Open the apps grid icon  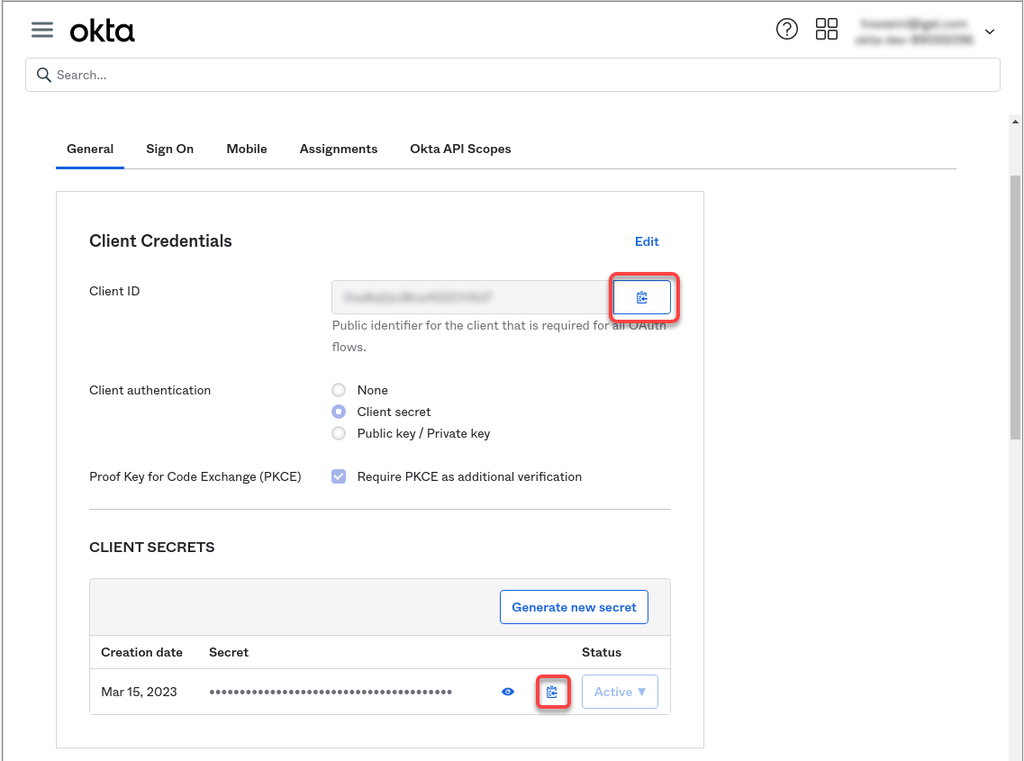pyautogui.click(x=827, y=30)
